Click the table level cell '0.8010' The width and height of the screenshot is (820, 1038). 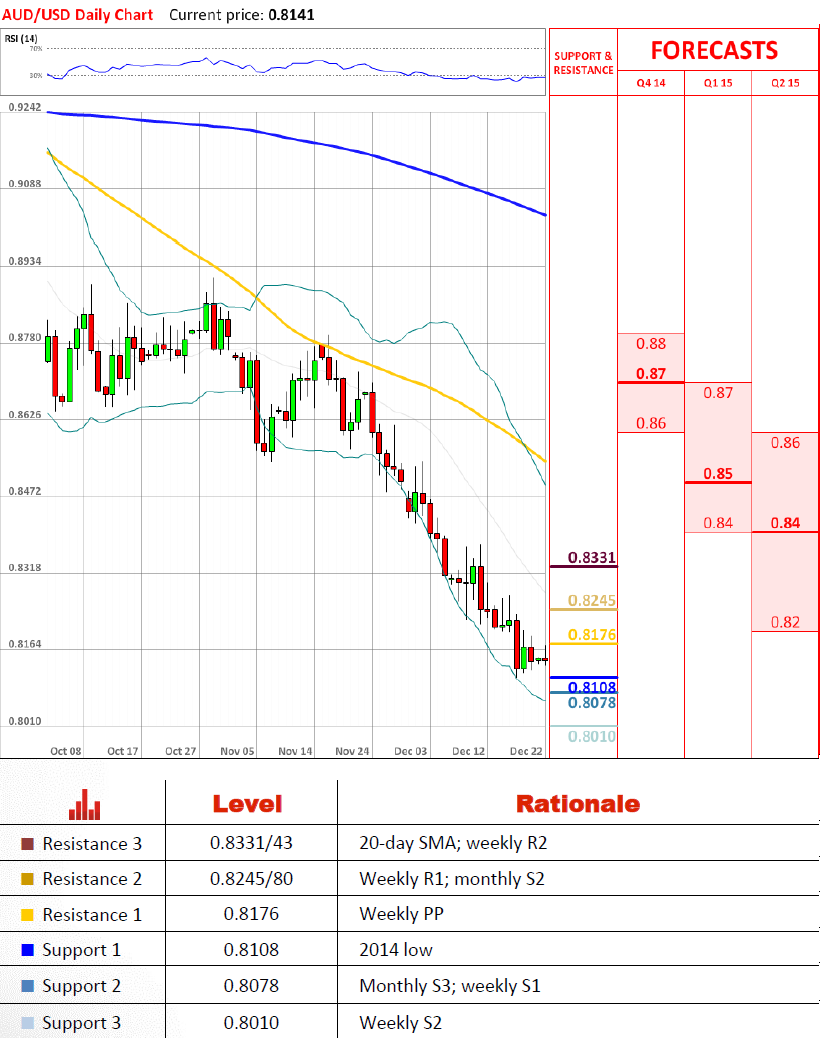tap(251, 1022)
